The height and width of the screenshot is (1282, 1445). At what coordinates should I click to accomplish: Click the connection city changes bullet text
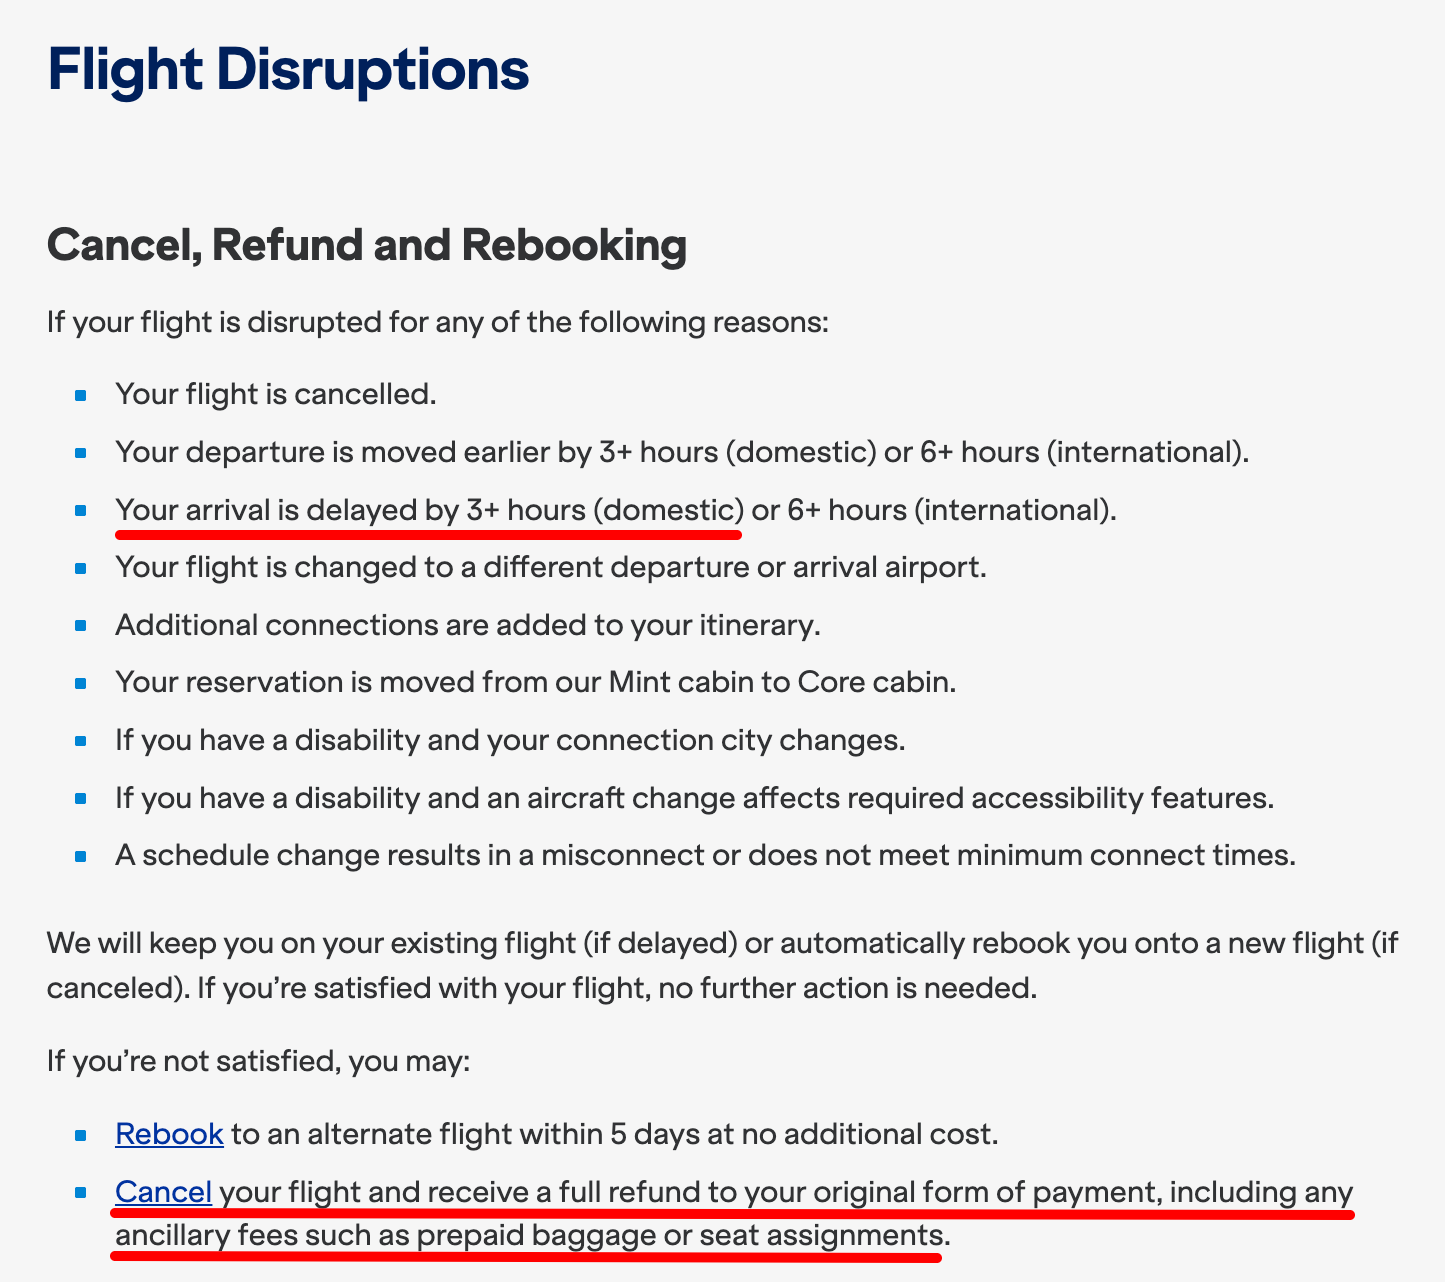[509, 740]
